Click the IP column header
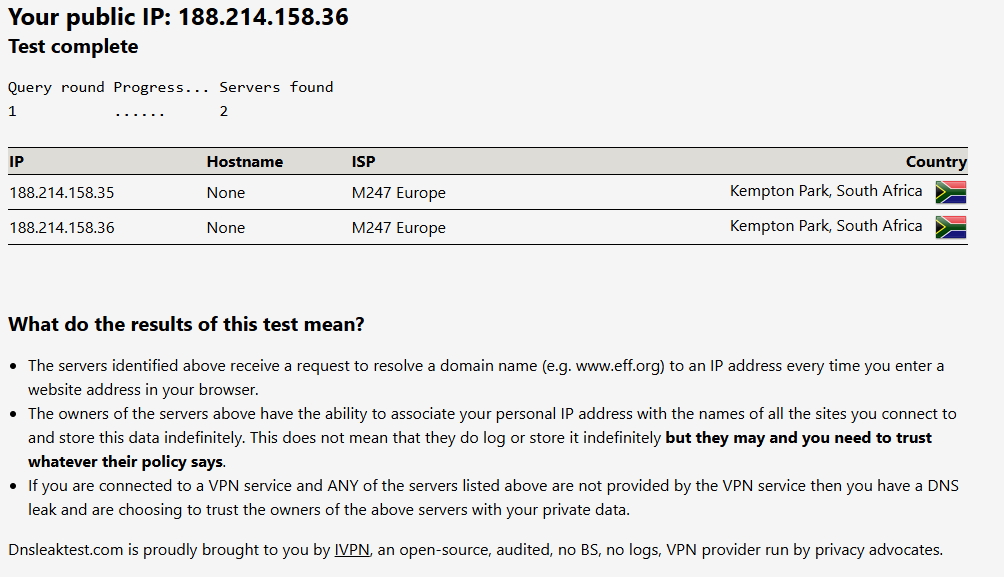This screenshot has width=1004, height=577. point(16,161)
